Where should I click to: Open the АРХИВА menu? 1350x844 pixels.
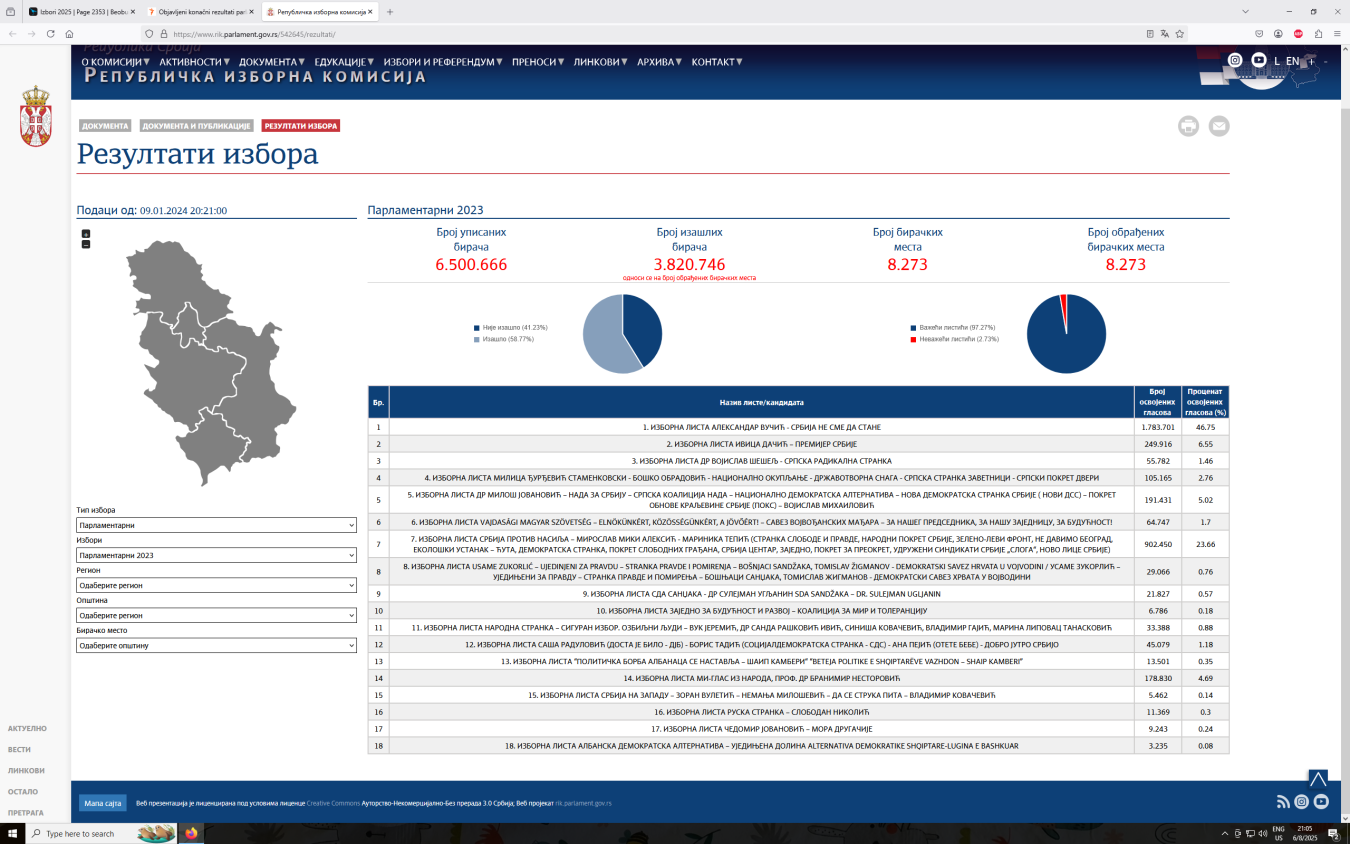[660, 61]
